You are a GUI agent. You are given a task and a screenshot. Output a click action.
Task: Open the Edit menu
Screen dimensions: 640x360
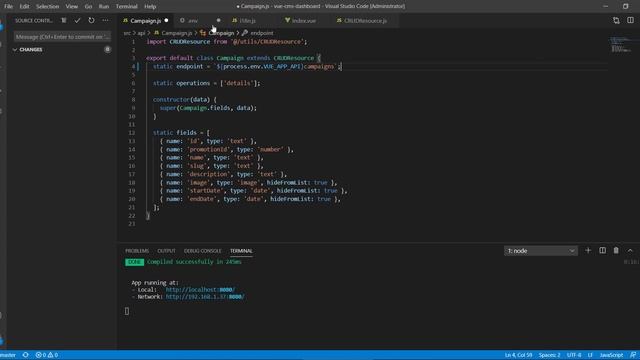coord(24,7)
